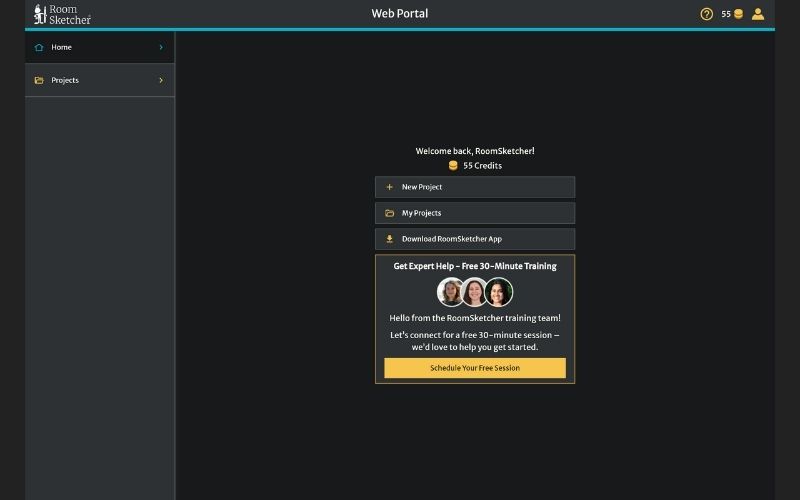The height and width of the screenshot is (500, 800).
Task: Click the house icon beside Home
Action: (39, 47)
